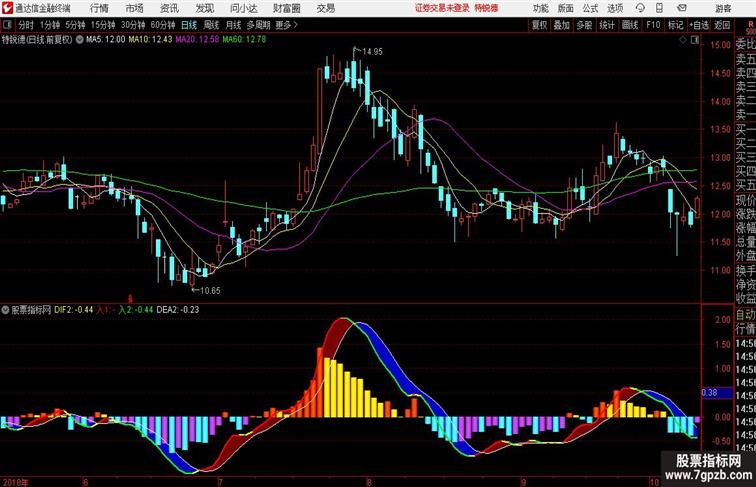Open the 选项 menu
The width and height of the screenshot is (756, 487).
615,8
